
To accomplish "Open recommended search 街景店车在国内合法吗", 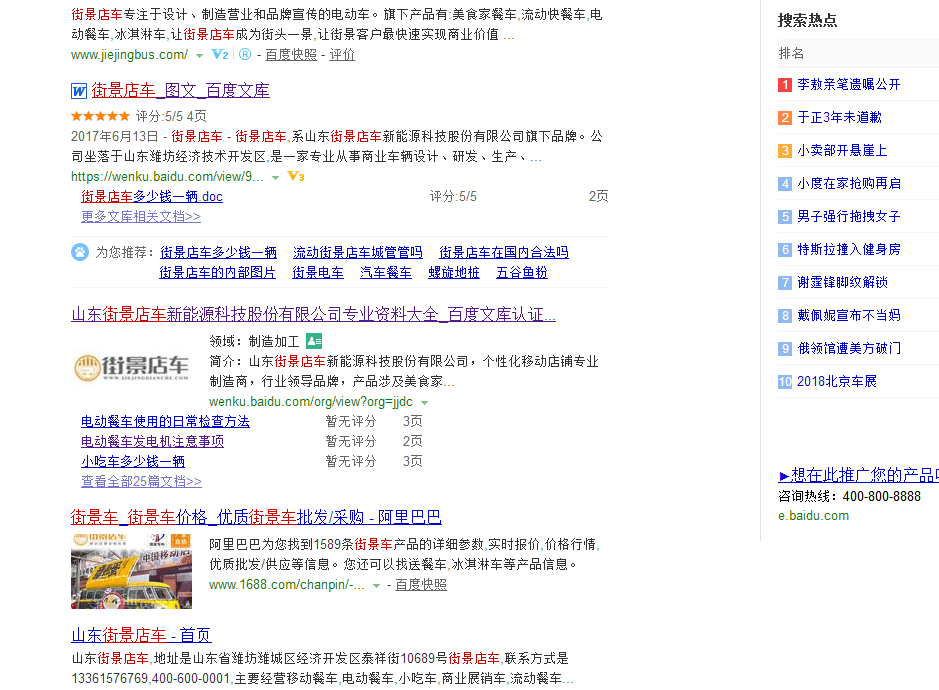I will pyautogui.click(x=504, y=252).
